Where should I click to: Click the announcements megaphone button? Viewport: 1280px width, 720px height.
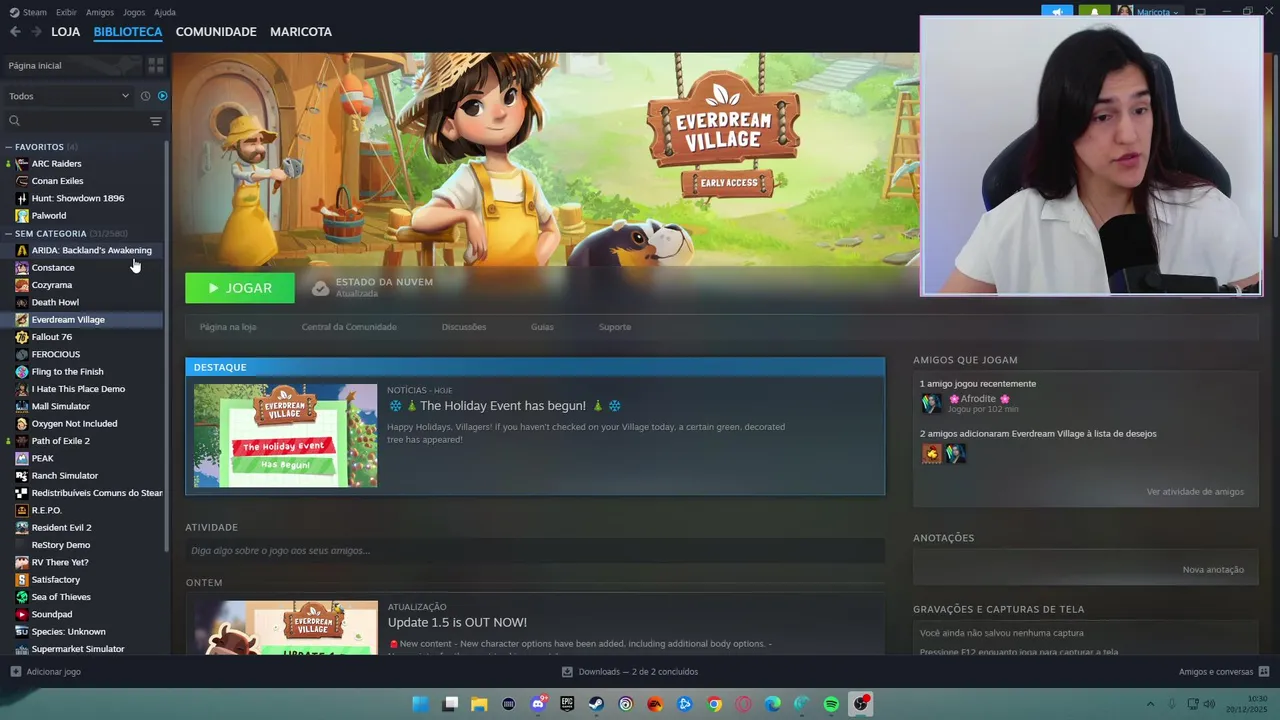coord(1057,12)
